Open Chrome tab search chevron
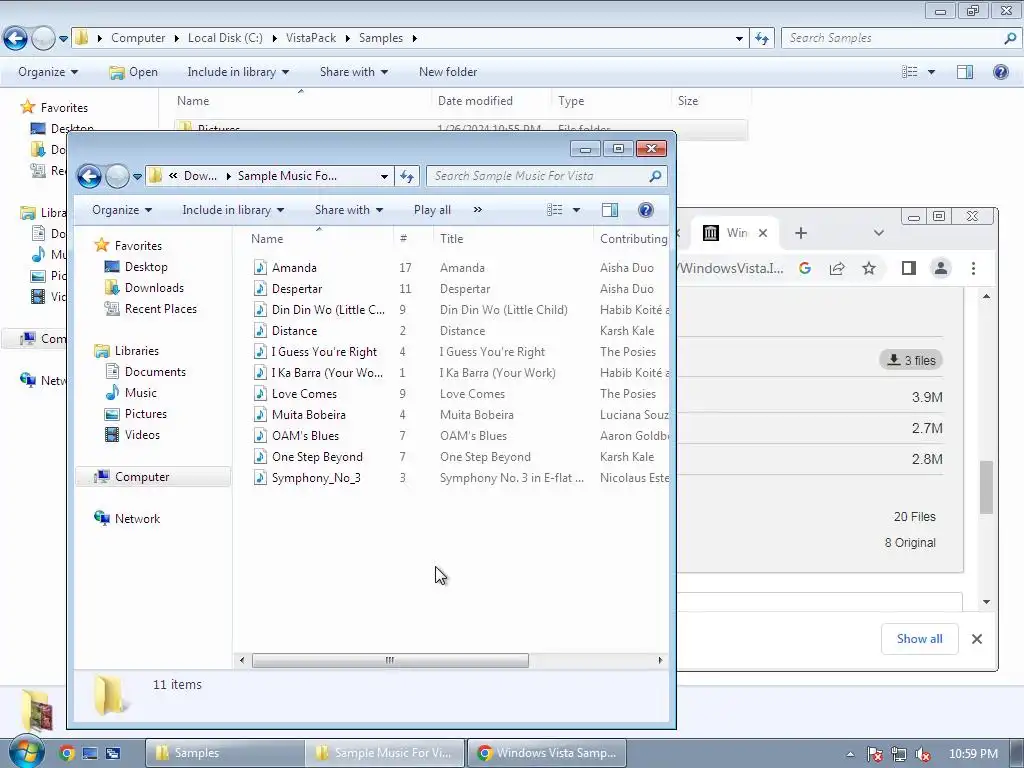1024x768 pixels. [x=878, y=233]
